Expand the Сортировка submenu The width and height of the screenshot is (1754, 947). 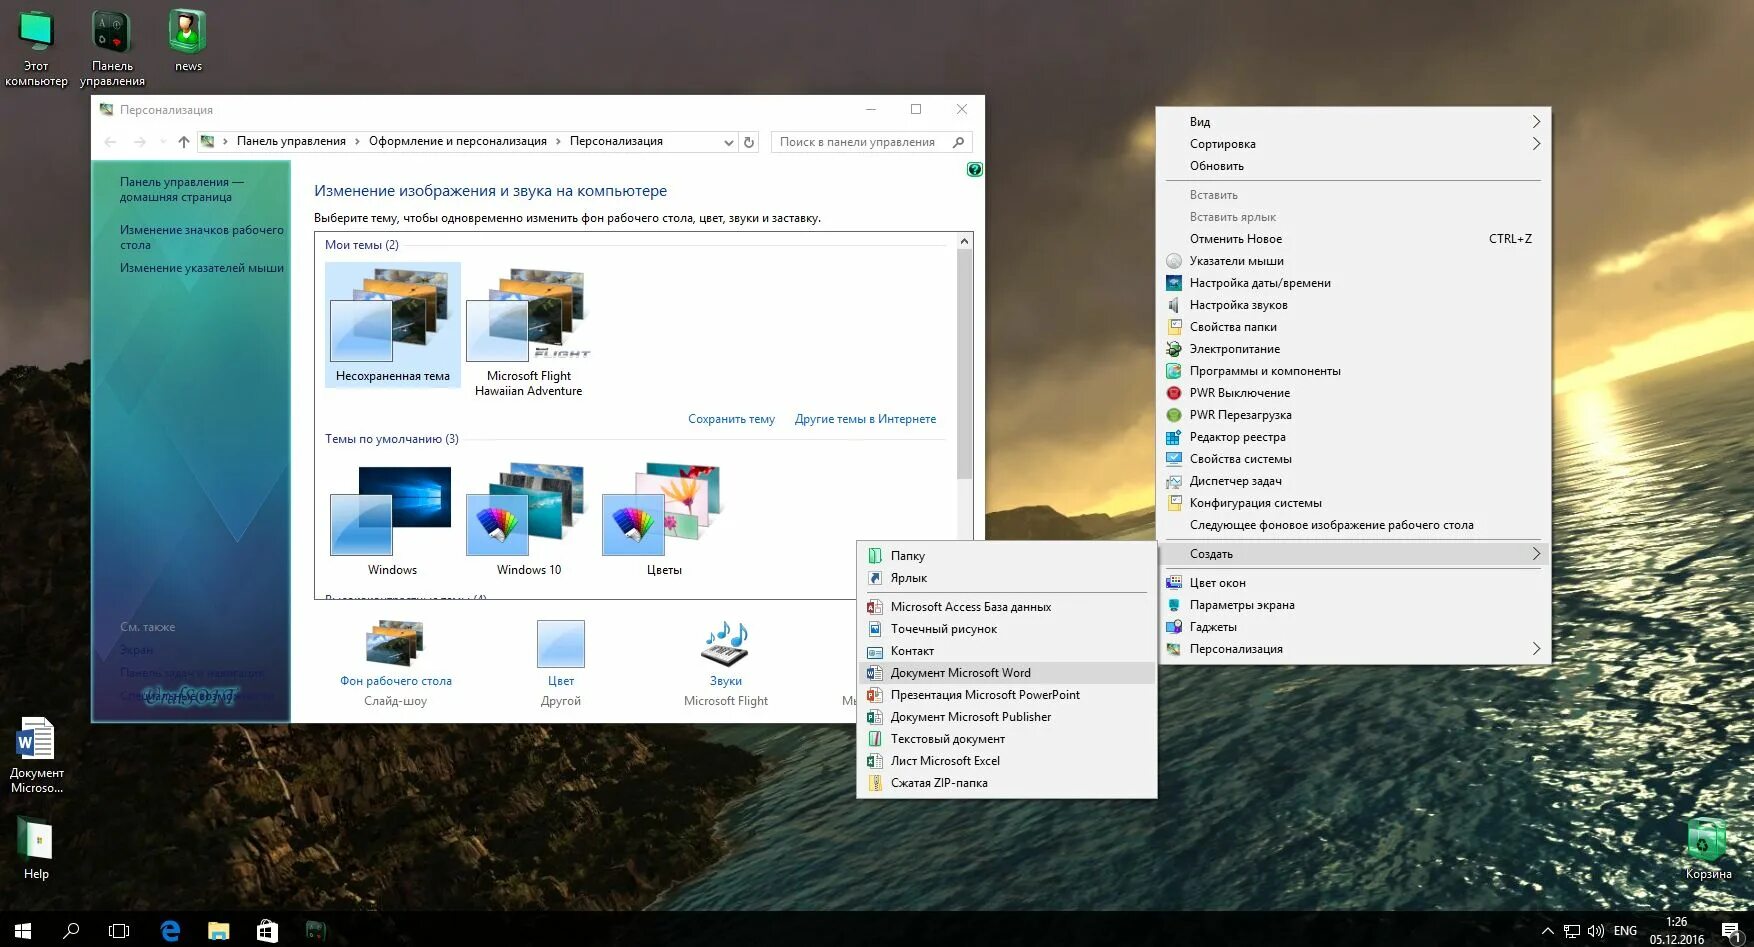click(x=1353, y=144)
